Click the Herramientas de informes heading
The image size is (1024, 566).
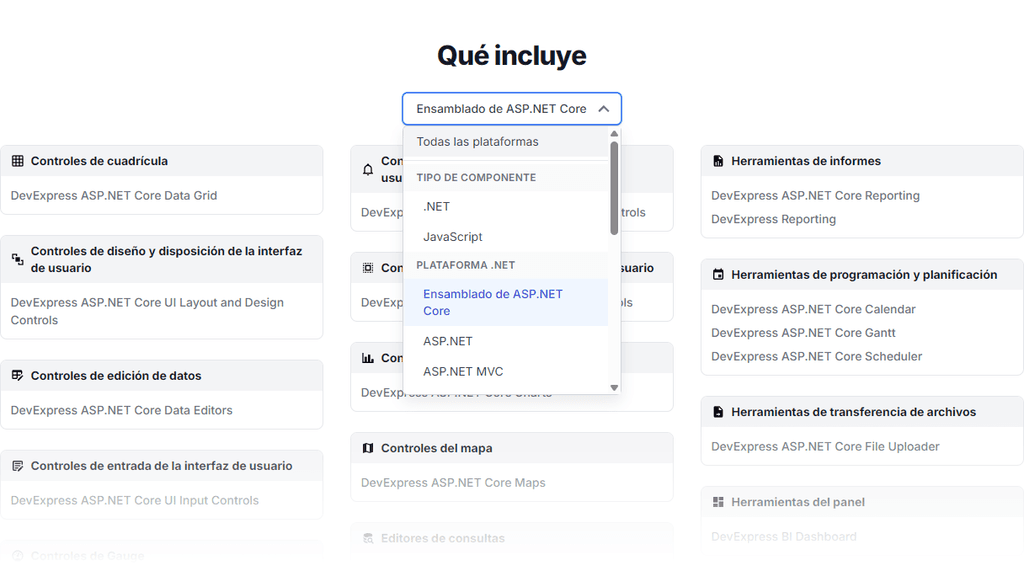(x=806, y=161)
